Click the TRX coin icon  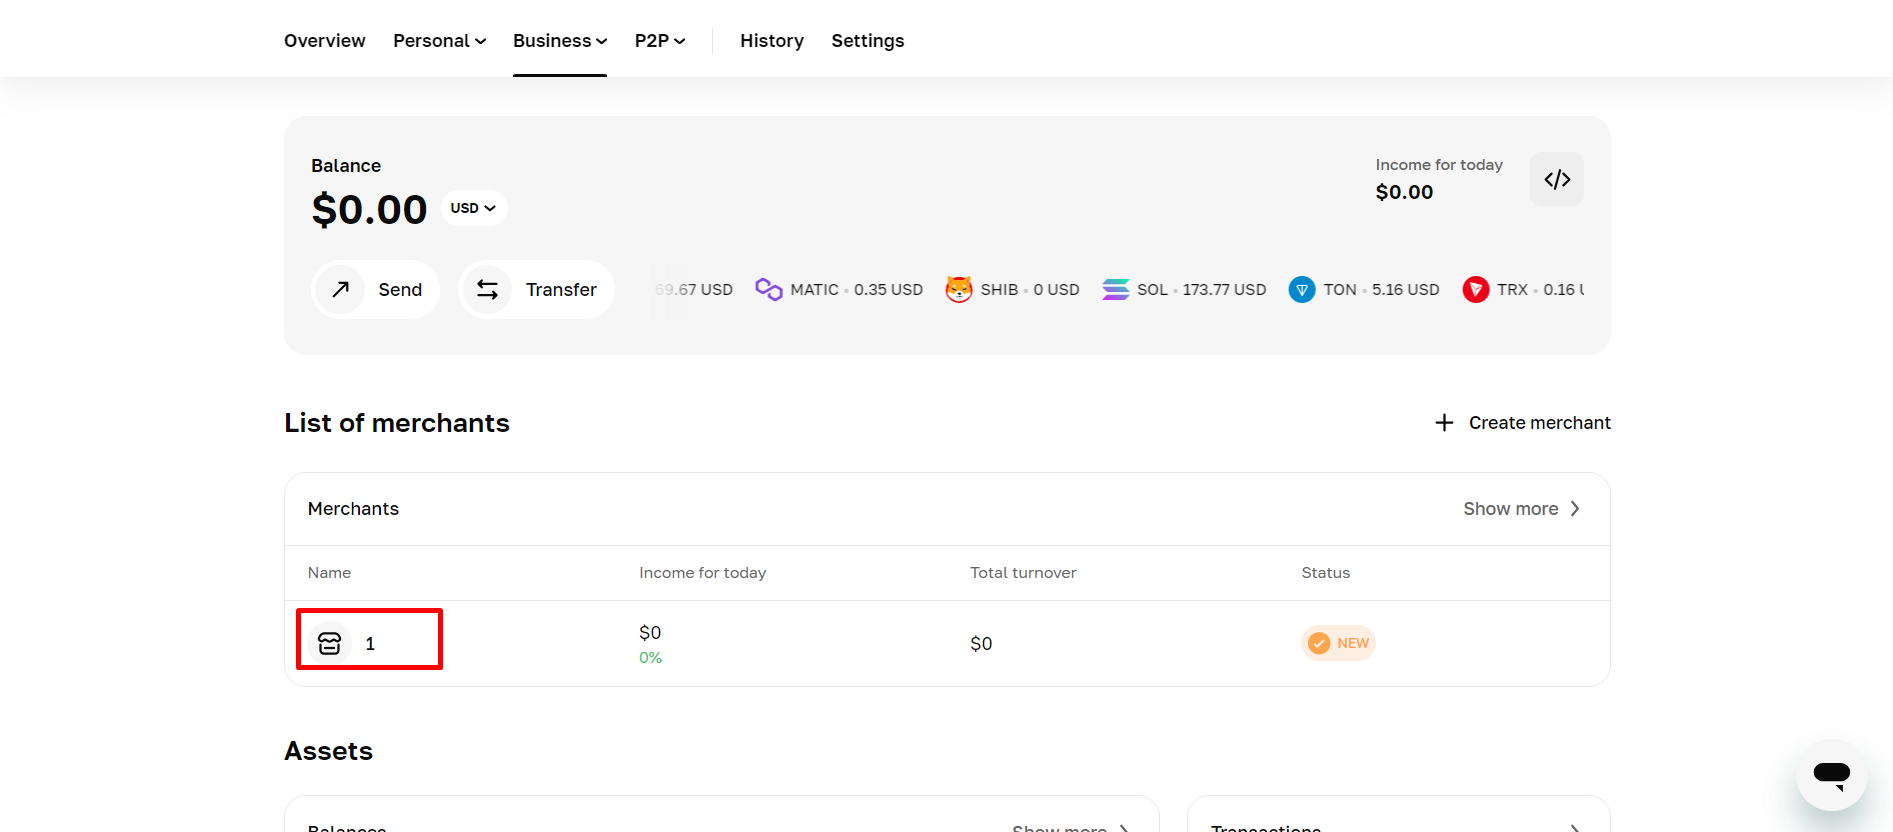[x=1475, y=289]
